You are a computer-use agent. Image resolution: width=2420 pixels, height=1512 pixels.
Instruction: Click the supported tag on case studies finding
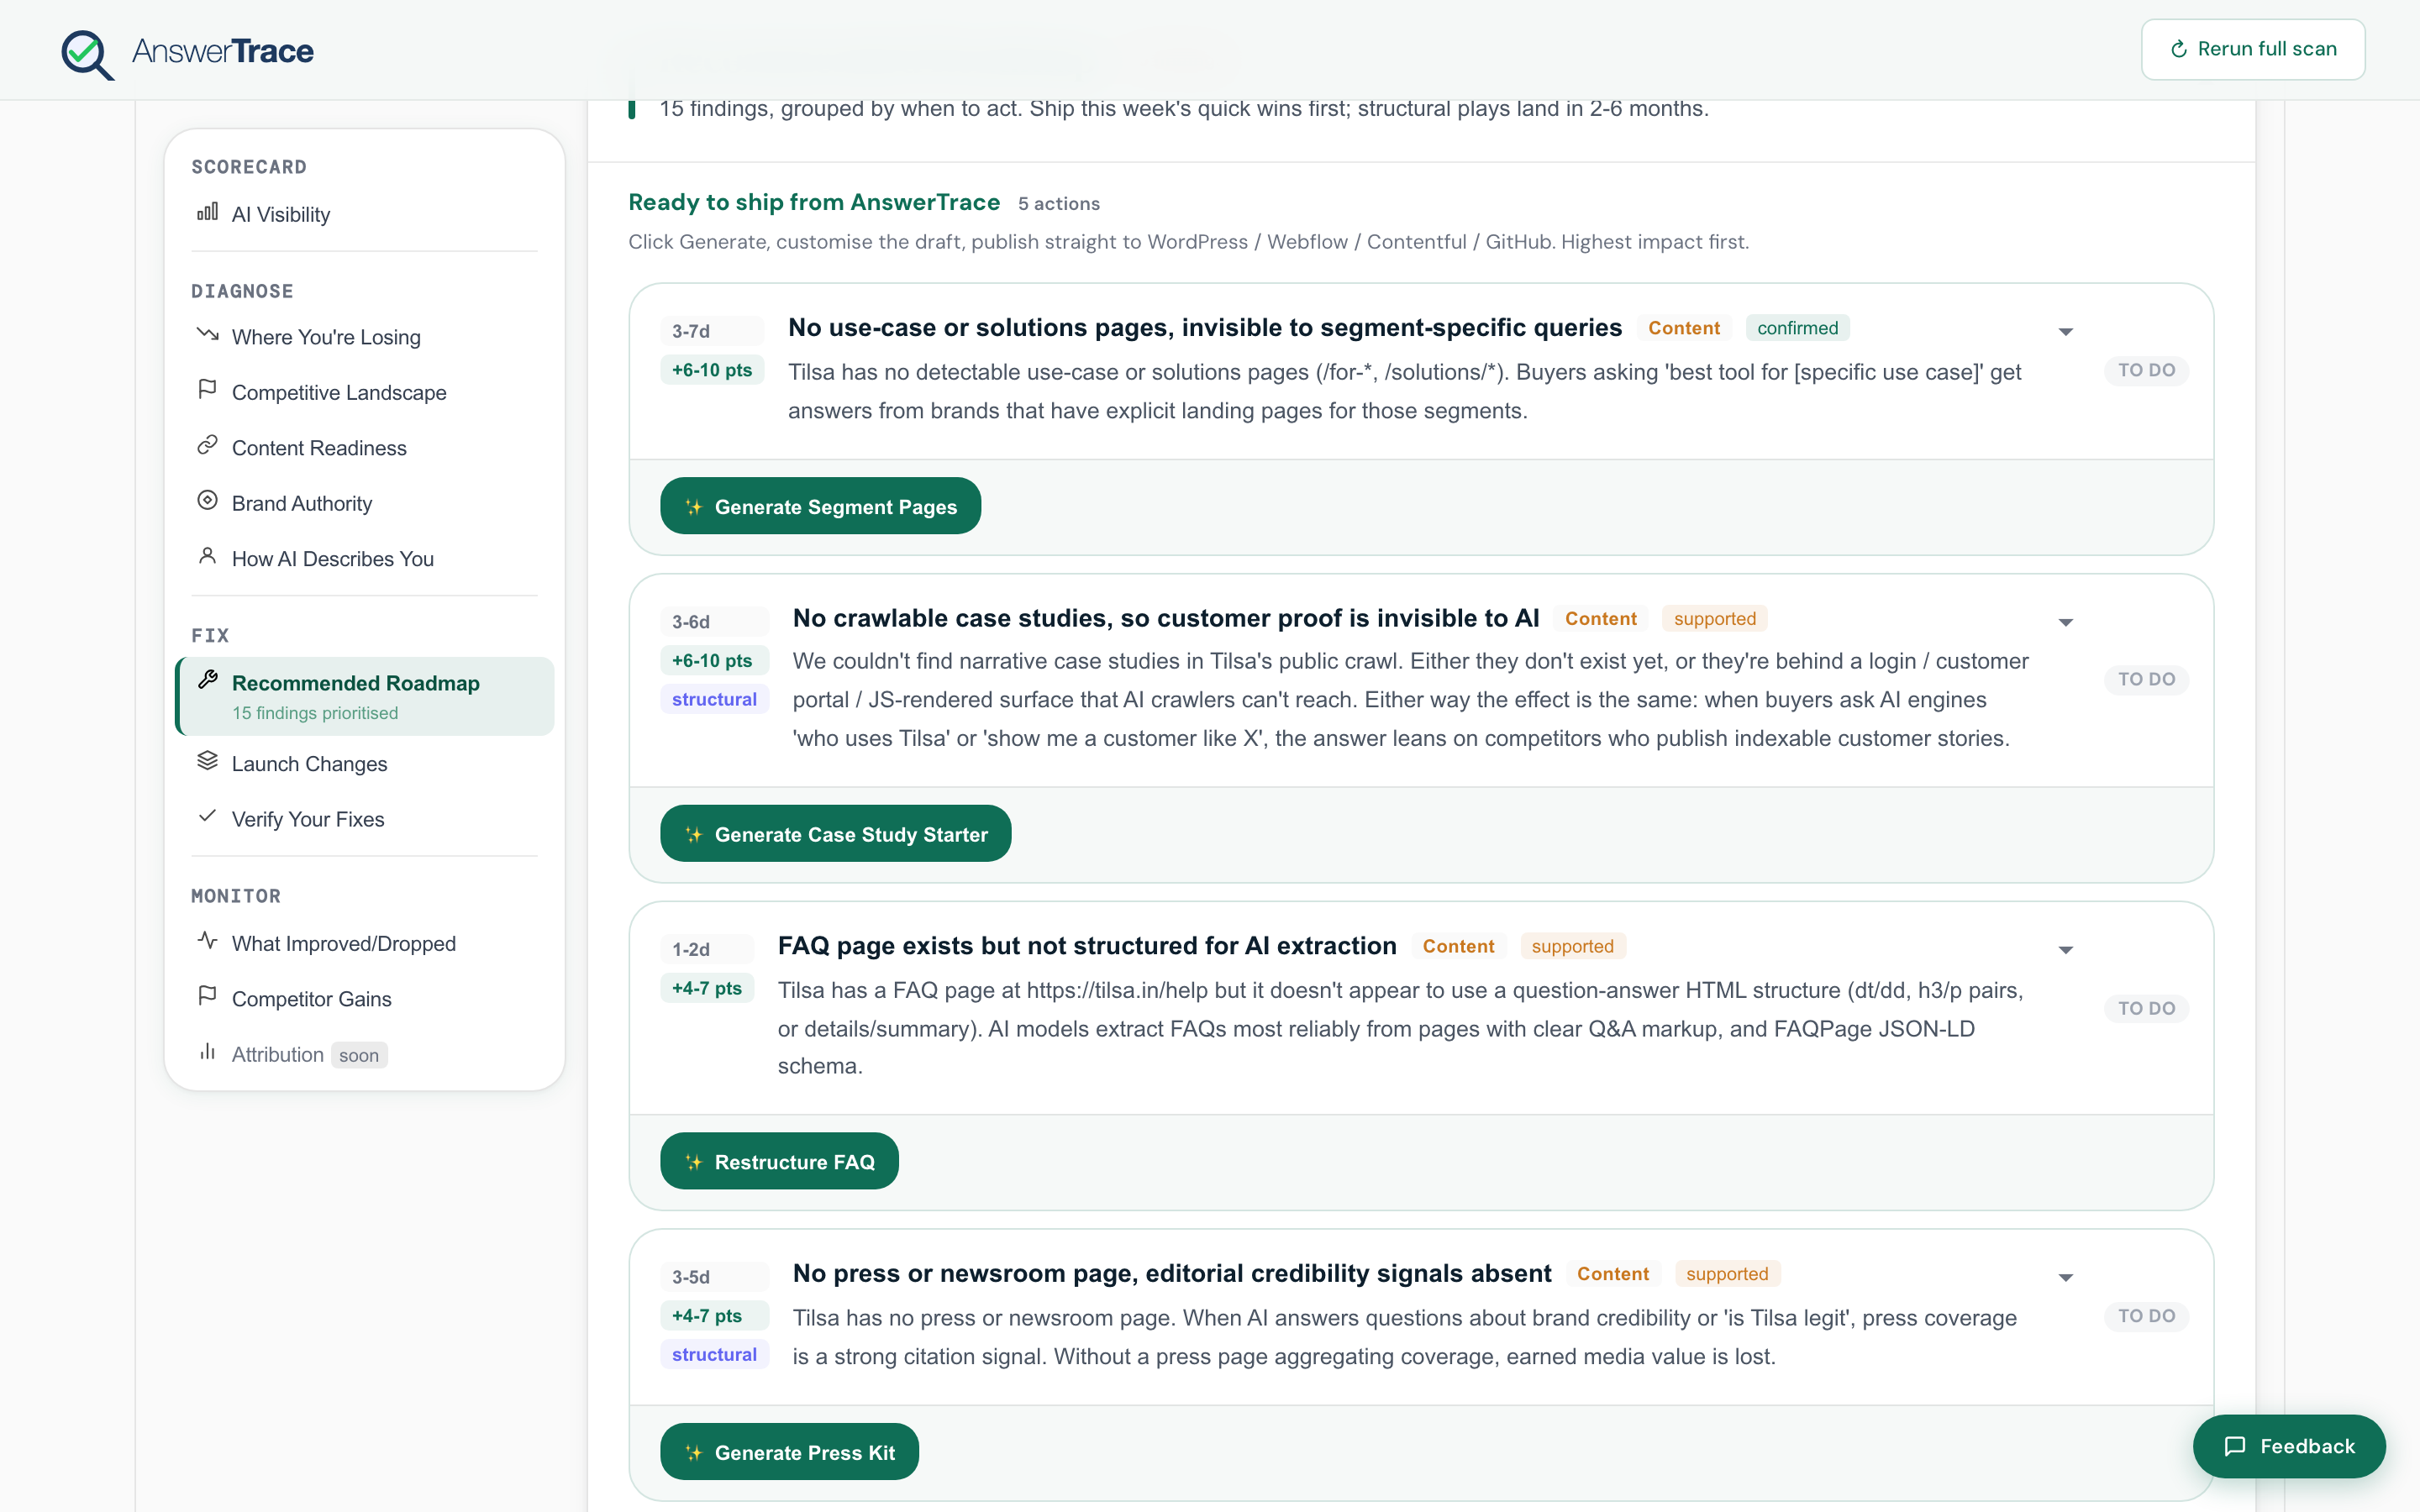tap(1714, 619)
